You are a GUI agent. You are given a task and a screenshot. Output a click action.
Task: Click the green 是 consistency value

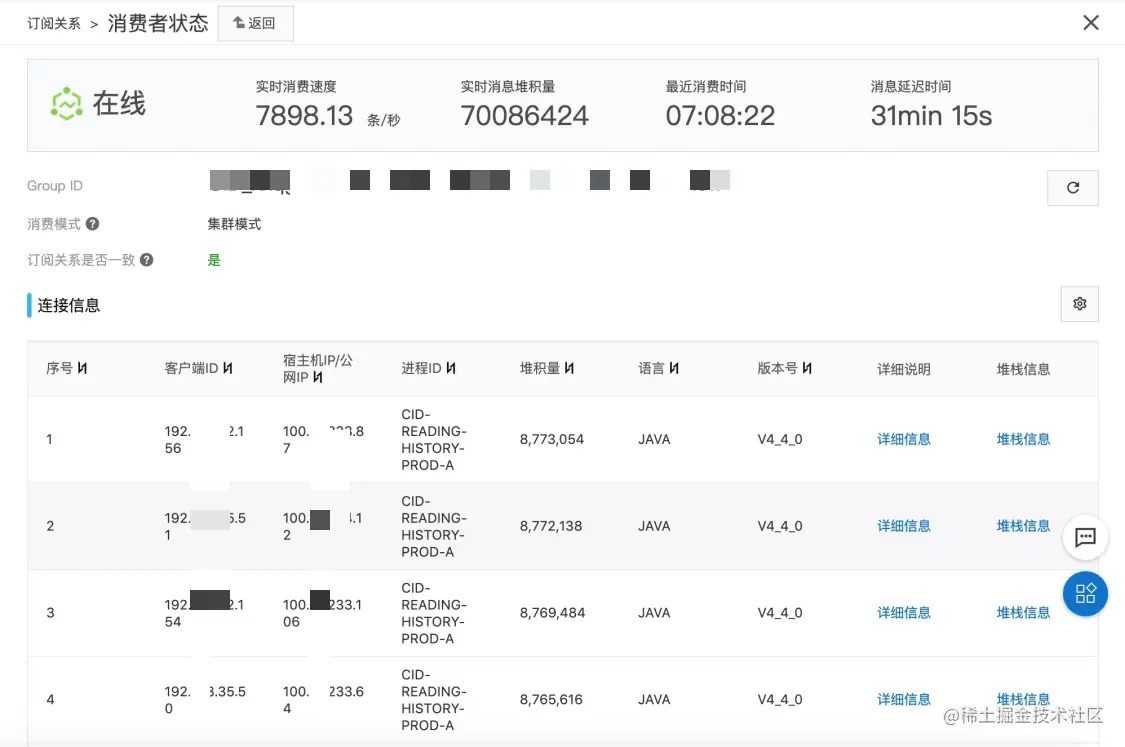pos(214,260)
